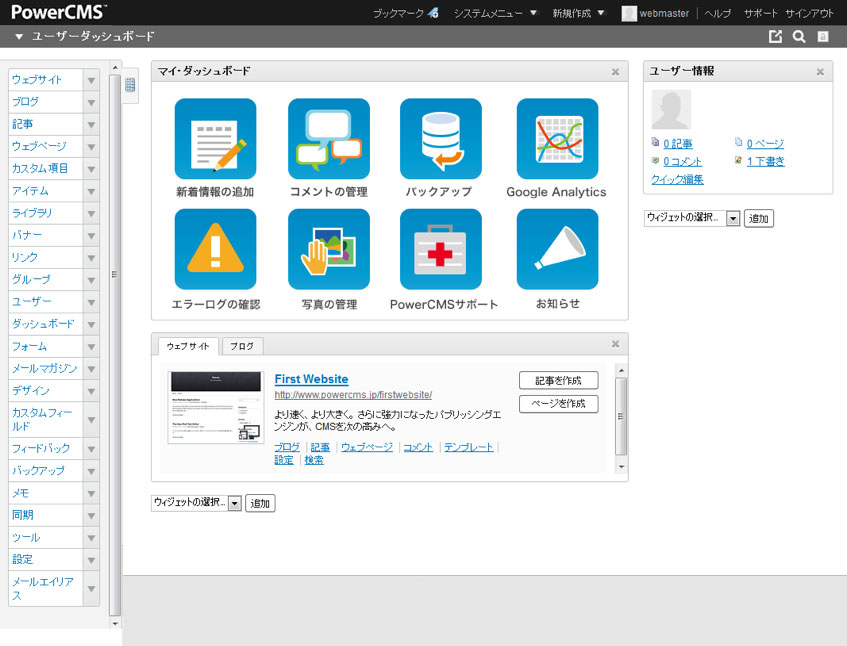
Task: Click the ブックマーク menu in top bar
Action: pyautogui.click(x=406, y=13)
